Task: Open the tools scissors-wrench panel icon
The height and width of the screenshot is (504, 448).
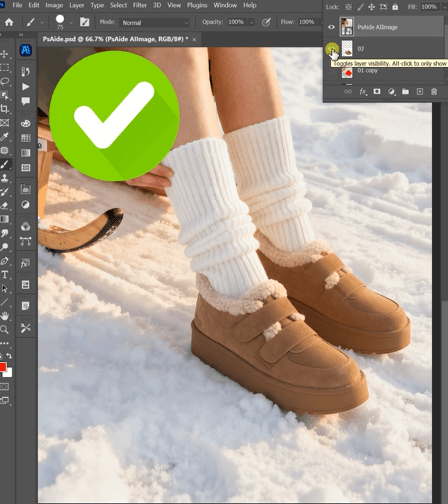Action: tap(25, 328)
